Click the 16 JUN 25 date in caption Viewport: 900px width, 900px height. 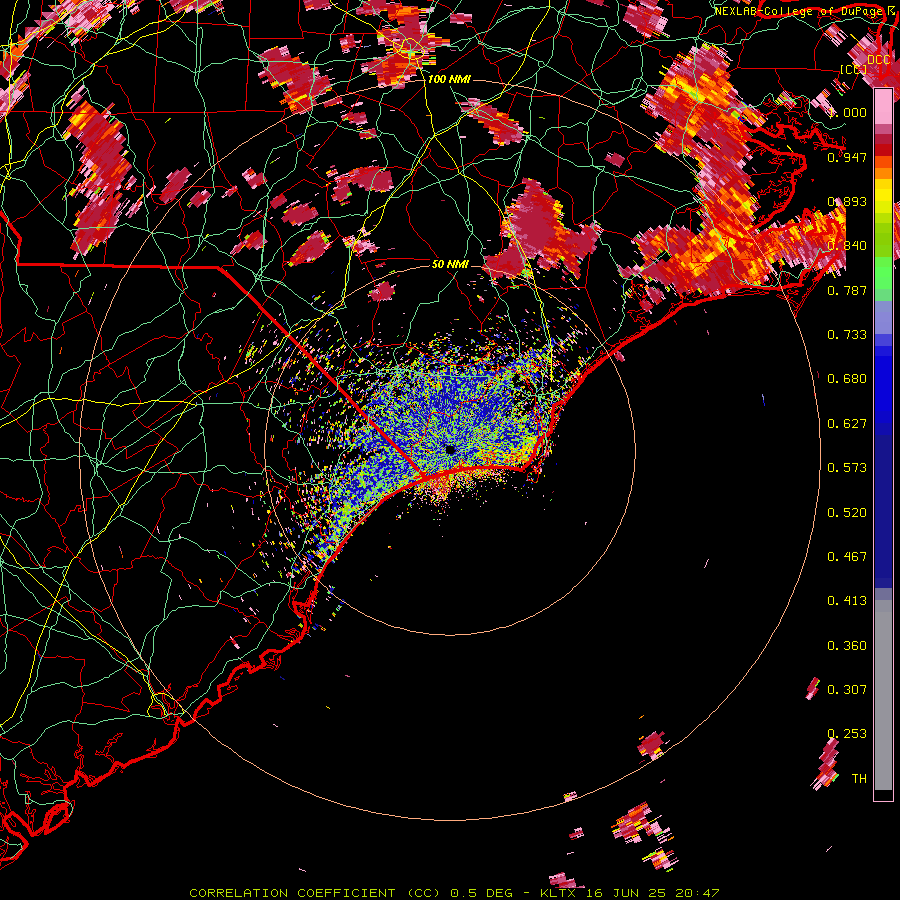click(x=626, y=893)
